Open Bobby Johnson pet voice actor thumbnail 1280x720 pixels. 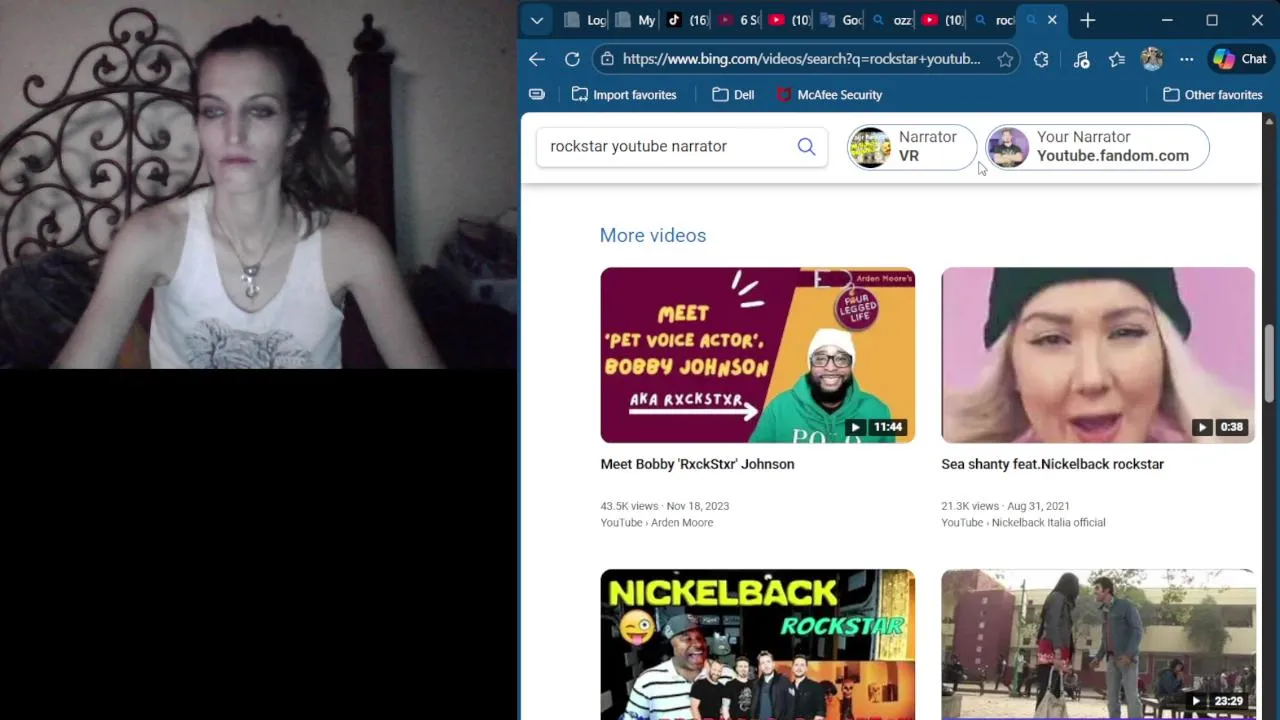pos(757,355)
